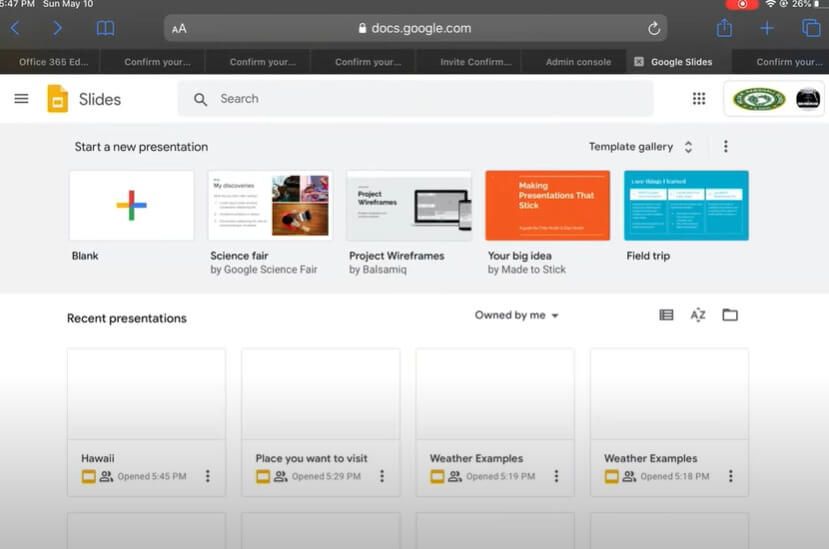Open the Safari share sheet icon

tap(724, 28)
